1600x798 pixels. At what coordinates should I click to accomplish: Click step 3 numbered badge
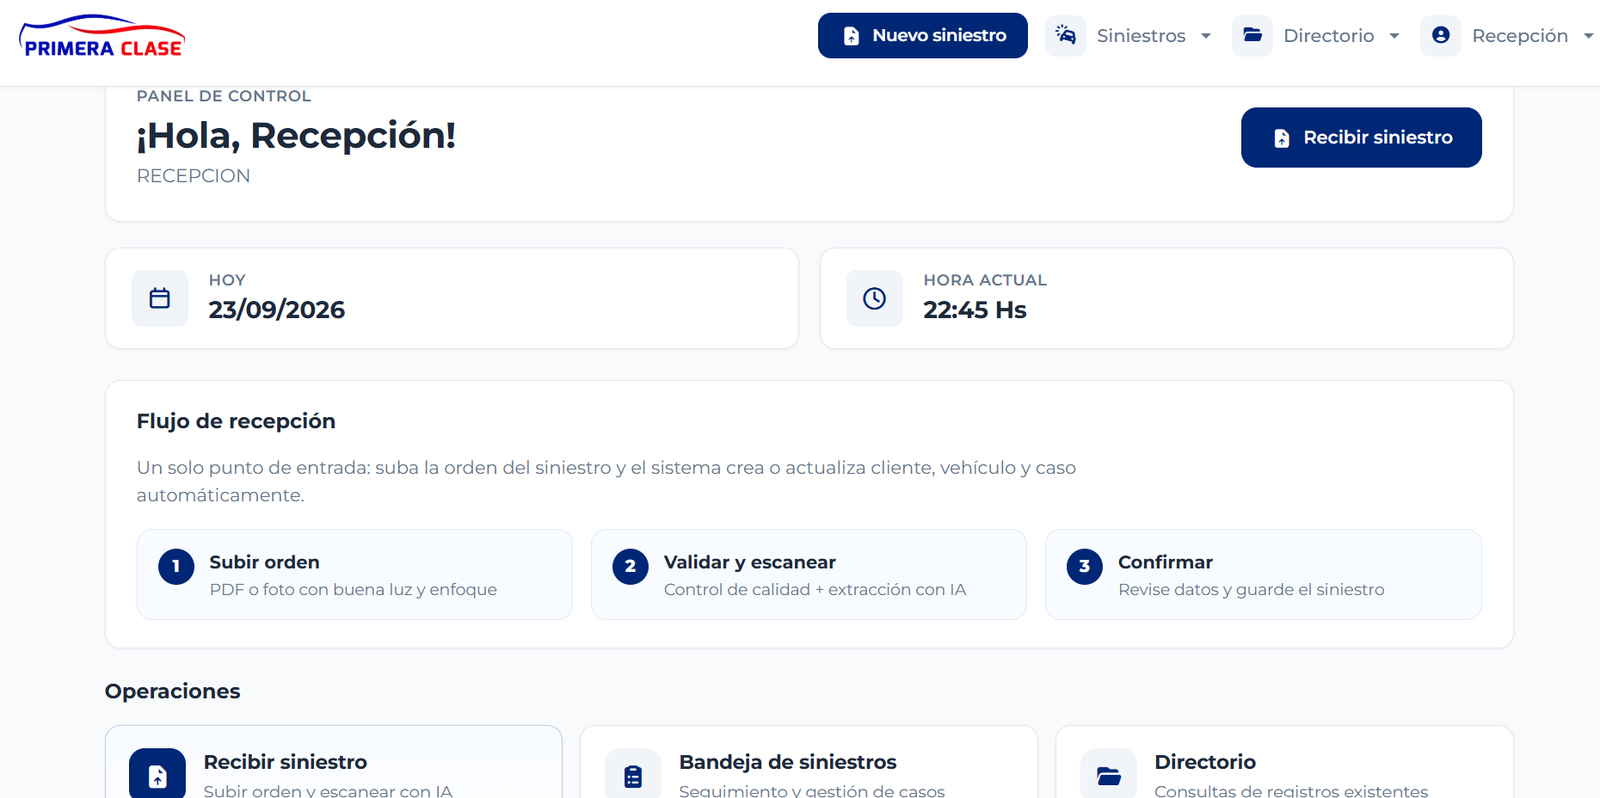coord(1084,566)
